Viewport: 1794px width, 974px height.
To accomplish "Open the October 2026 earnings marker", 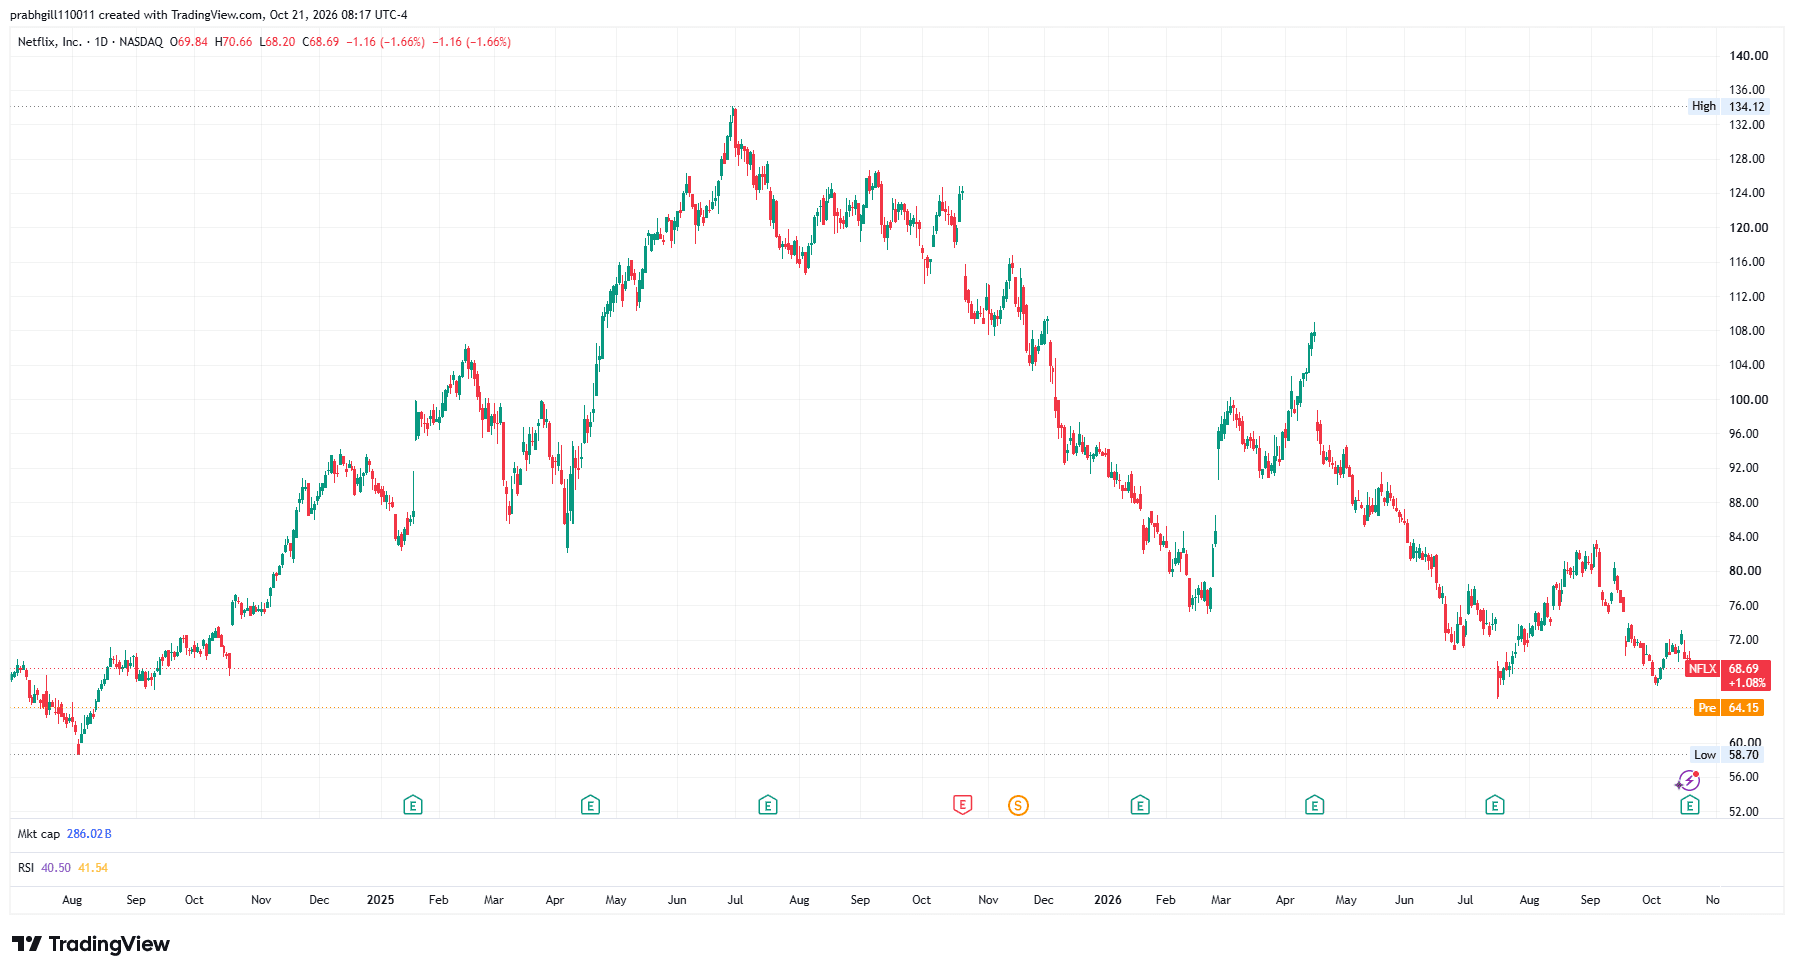I will pos(1690,805).
